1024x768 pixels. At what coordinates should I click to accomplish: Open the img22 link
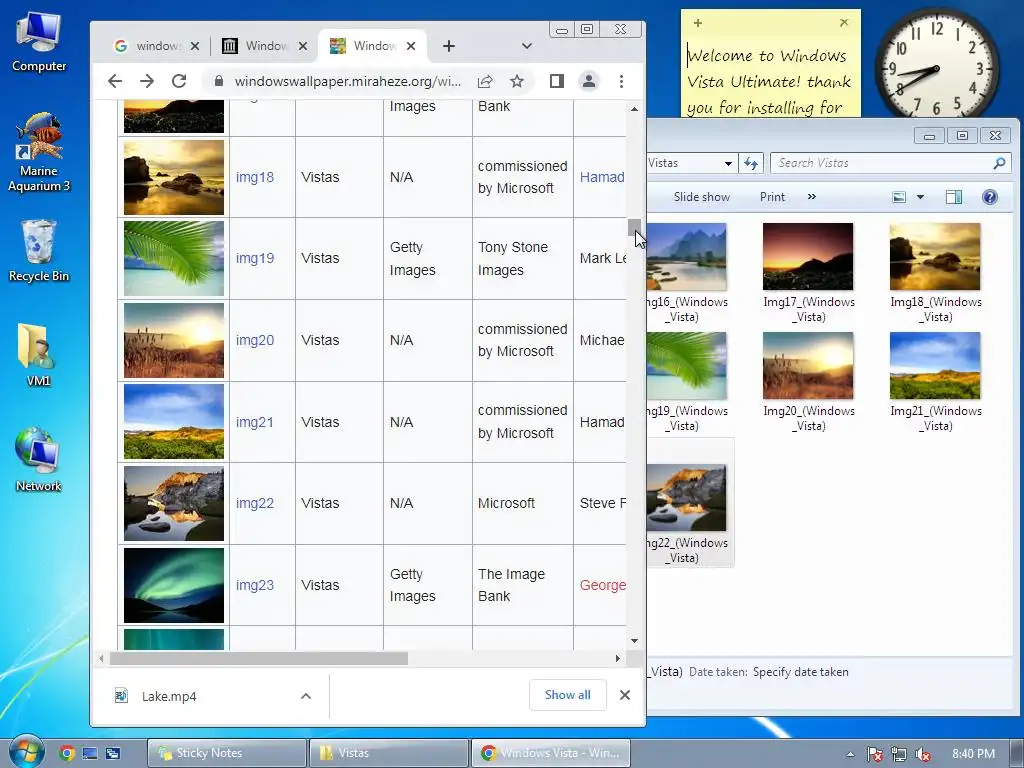[255, 503]
